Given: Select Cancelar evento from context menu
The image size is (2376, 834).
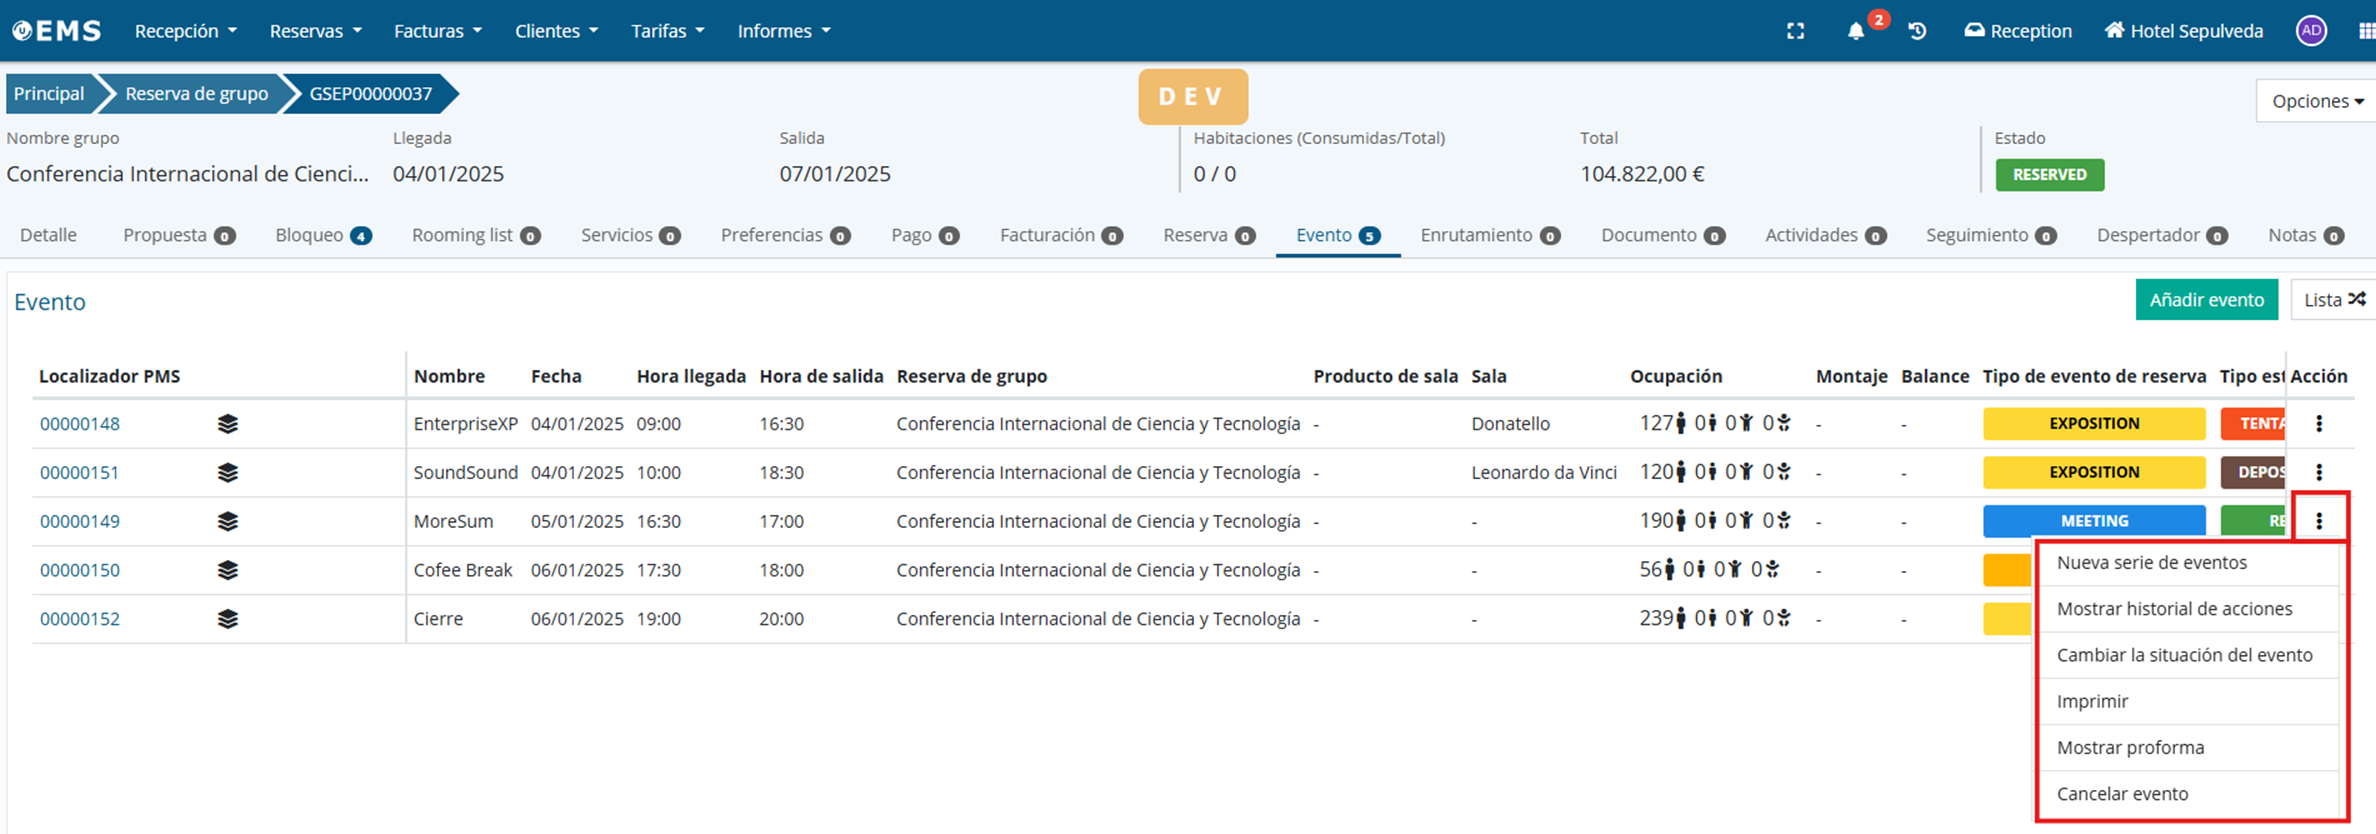Looking at the screenshot, I should tap(2122, 794).
